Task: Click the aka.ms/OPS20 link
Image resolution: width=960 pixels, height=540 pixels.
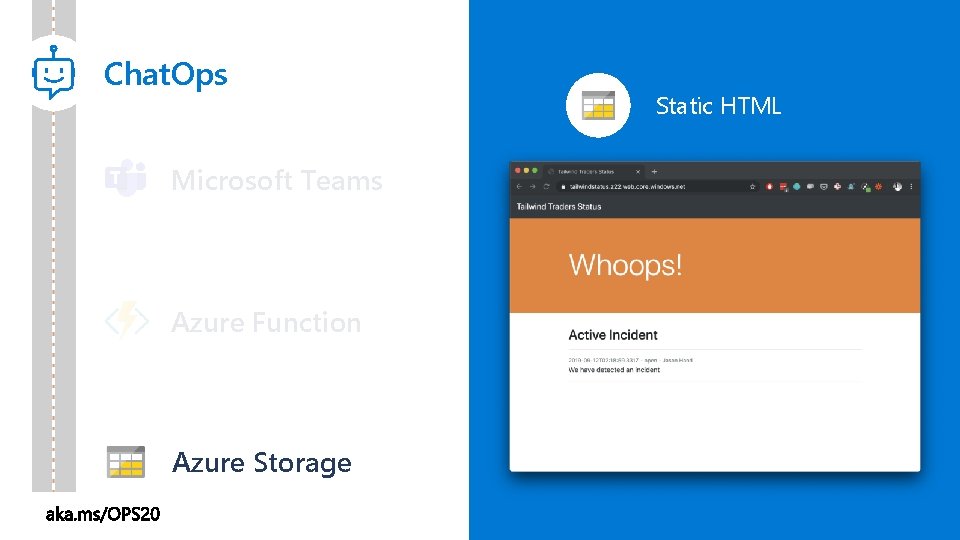Action: tap(103, 514)
